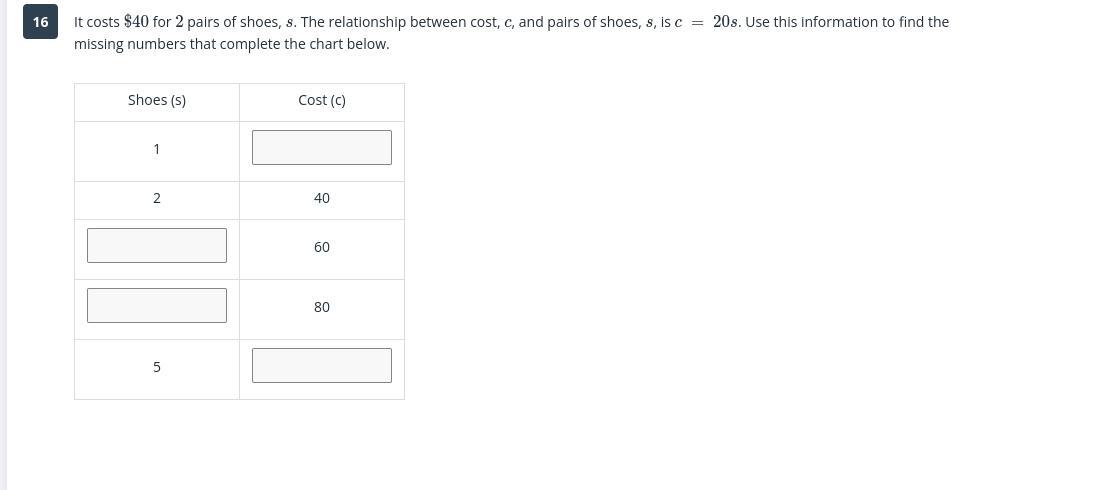1111x490 pixels.
Task: Click the cost cell showing 40
Action: (x=321, y=198)
